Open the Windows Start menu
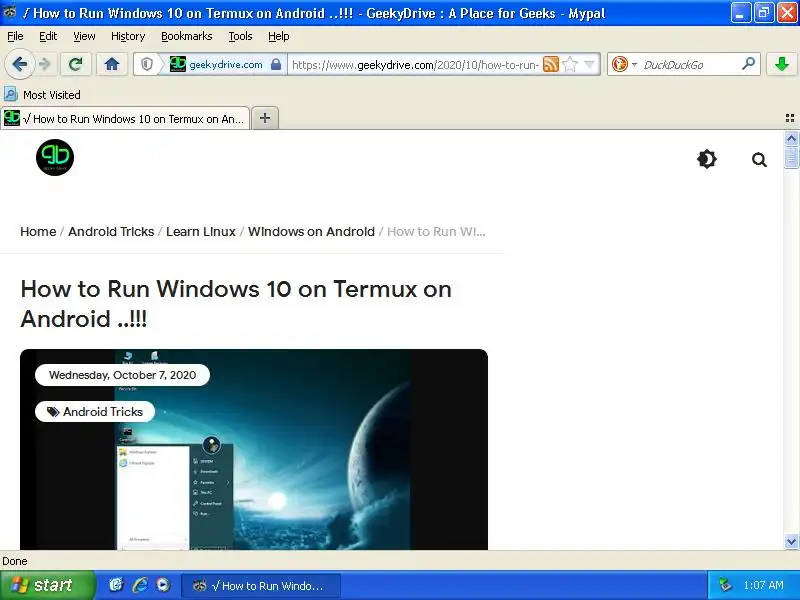The image size is (800, 600). pyautogui.click(x=47, y=585)
